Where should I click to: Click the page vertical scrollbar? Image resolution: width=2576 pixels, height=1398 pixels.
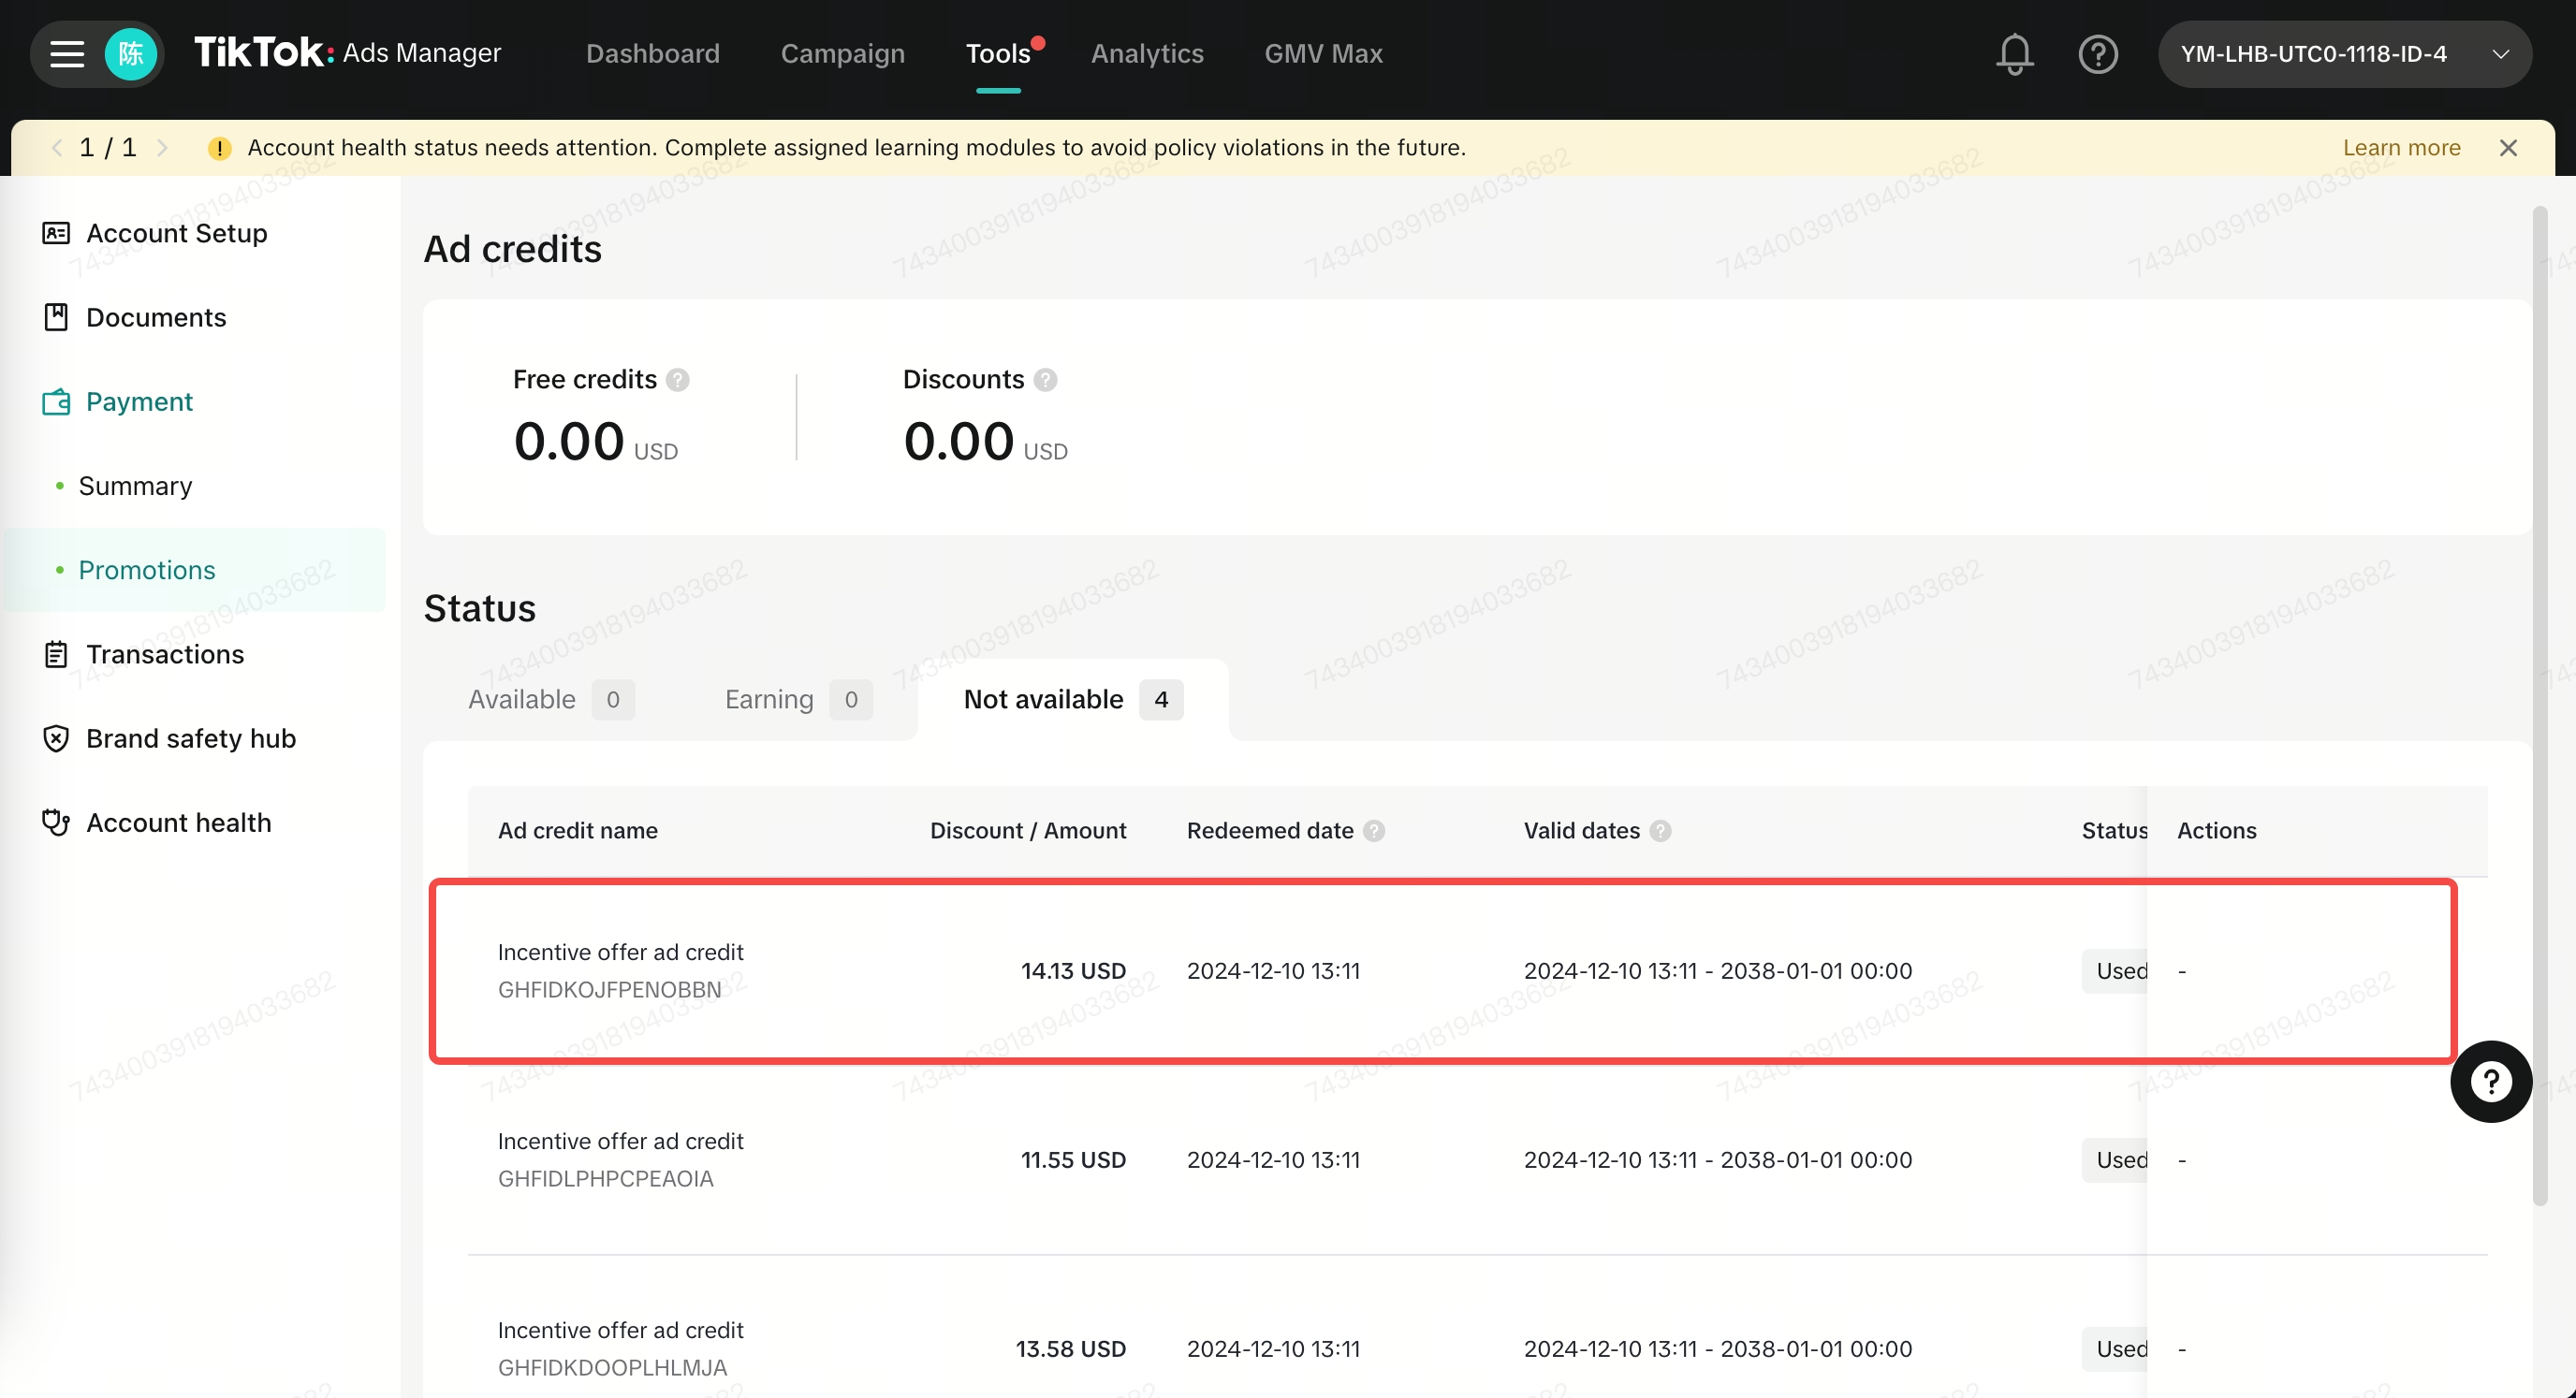(2539, 700)
